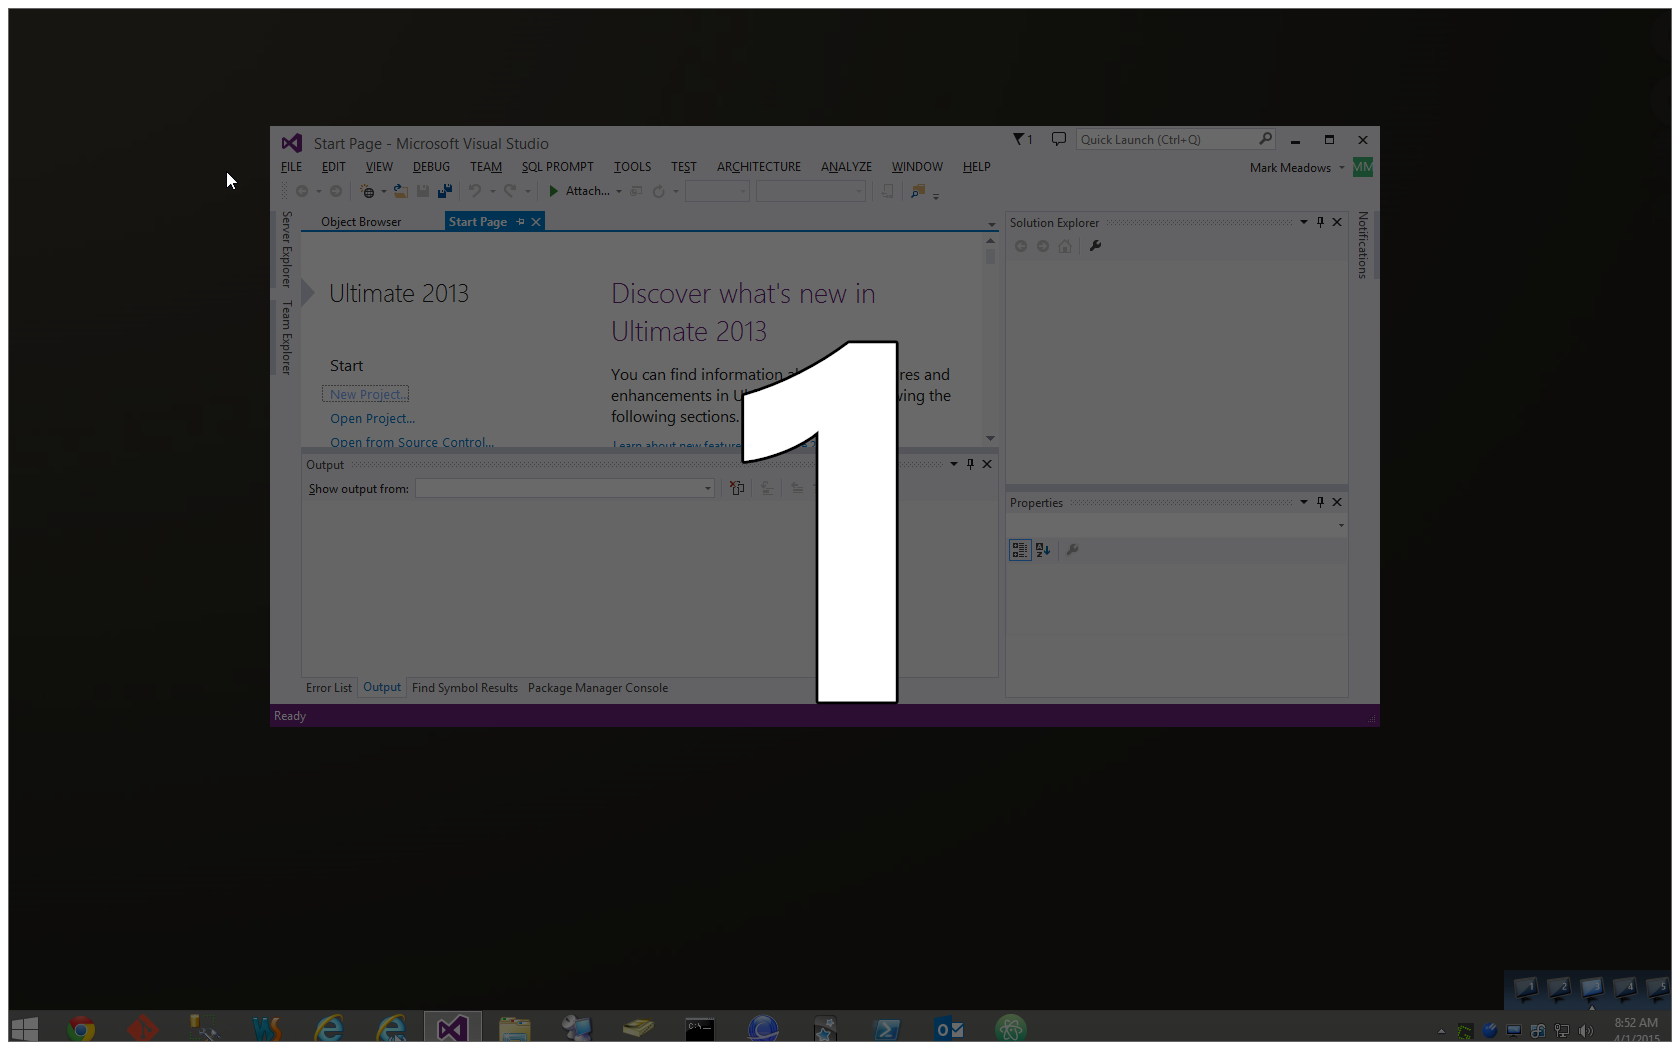The width and height of the screenshot is (1680, 1050).
Task: Click the notifications filter flag icon
Action: (1020, 140)
